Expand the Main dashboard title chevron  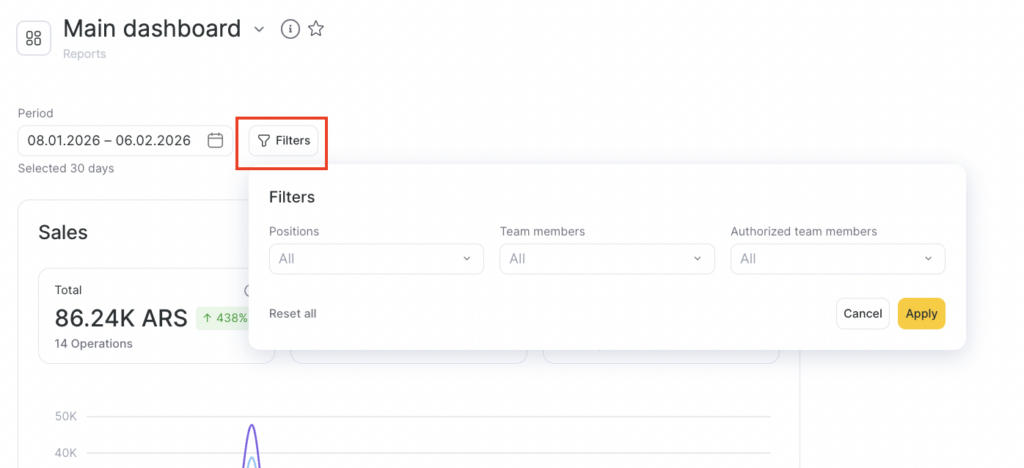259,30
